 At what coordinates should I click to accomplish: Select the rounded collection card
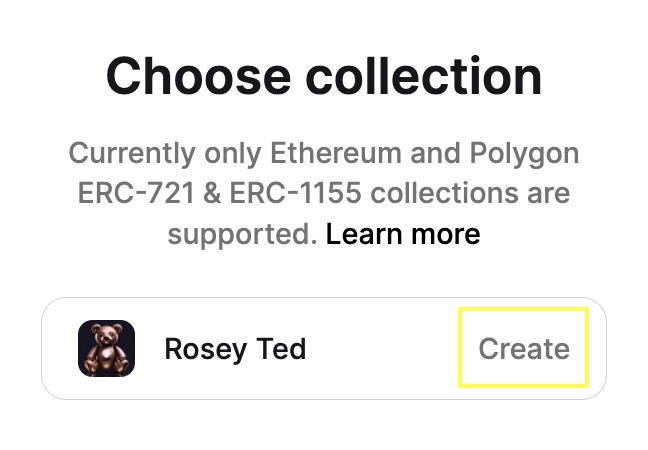324,348
